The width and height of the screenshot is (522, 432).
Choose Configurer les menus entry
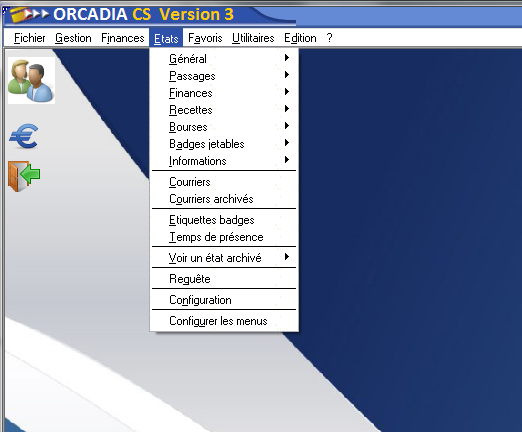click(224, 321)
